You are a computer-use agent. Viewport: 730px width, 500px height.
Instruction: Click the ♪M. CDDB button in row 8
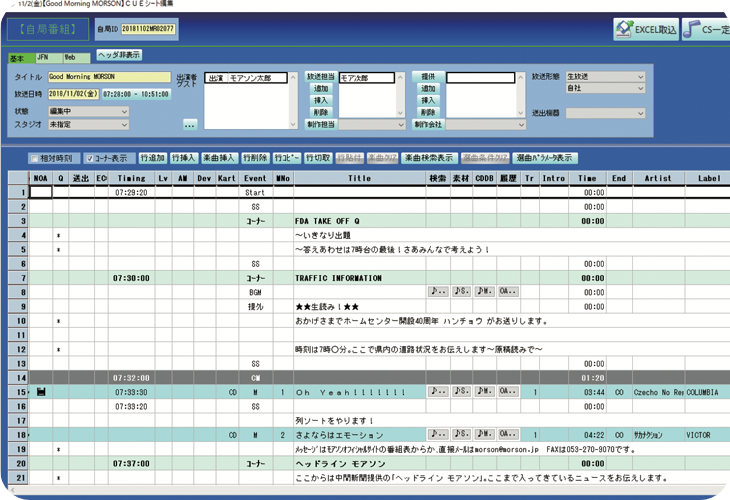pyautogui.click(x=484, y=291)
